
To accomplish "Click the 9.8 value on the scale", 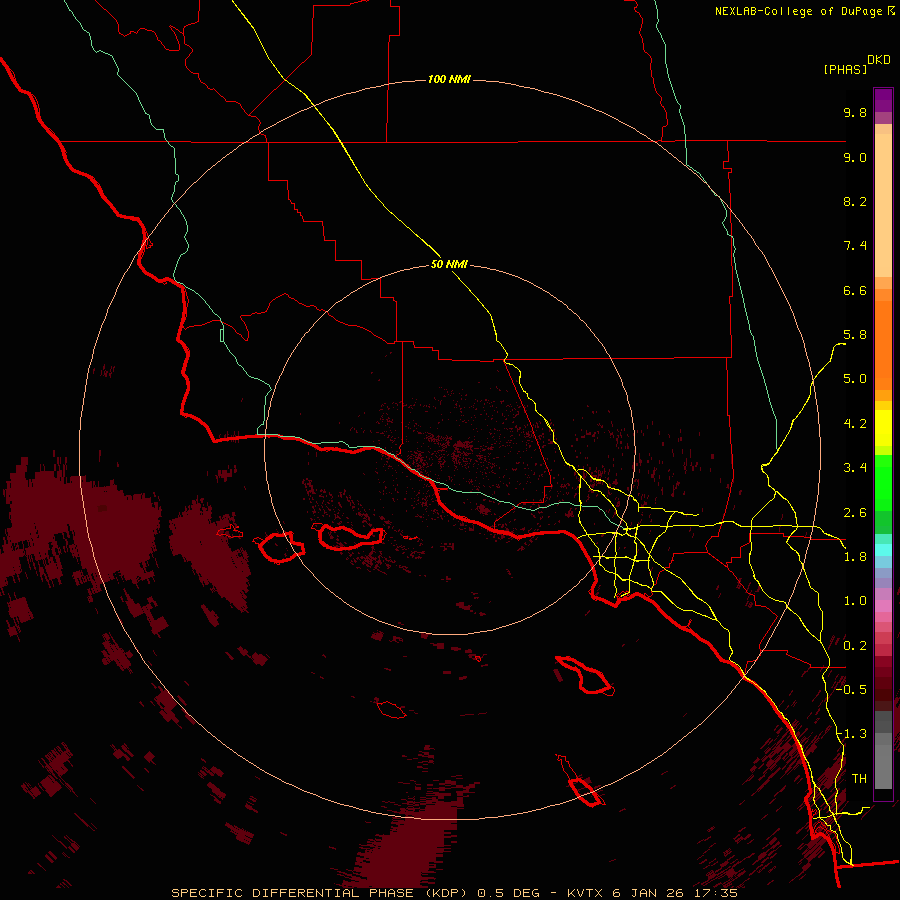I will [x=855, y=112].
